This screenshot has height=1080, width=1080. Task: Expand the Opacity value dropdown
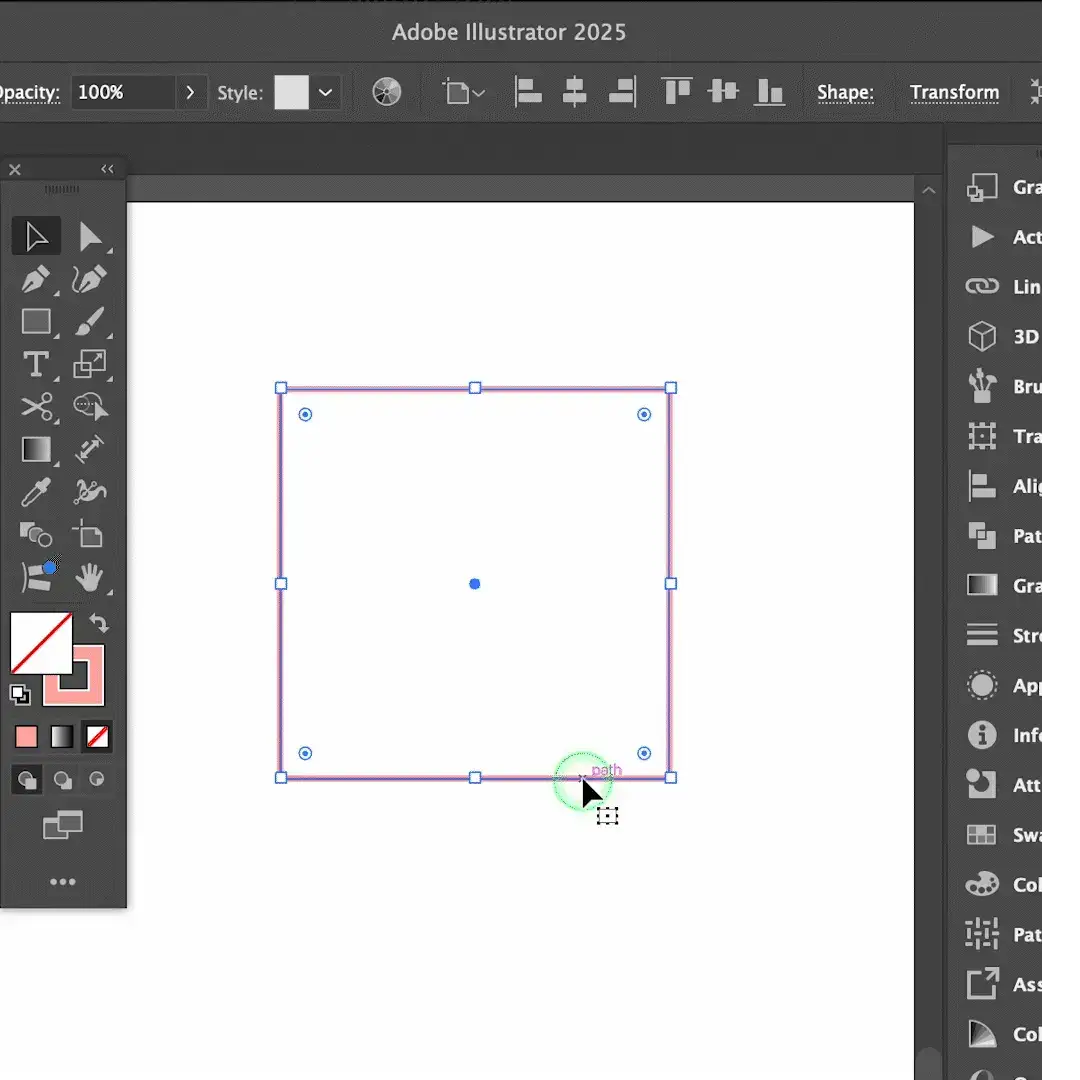coord(190,92)
